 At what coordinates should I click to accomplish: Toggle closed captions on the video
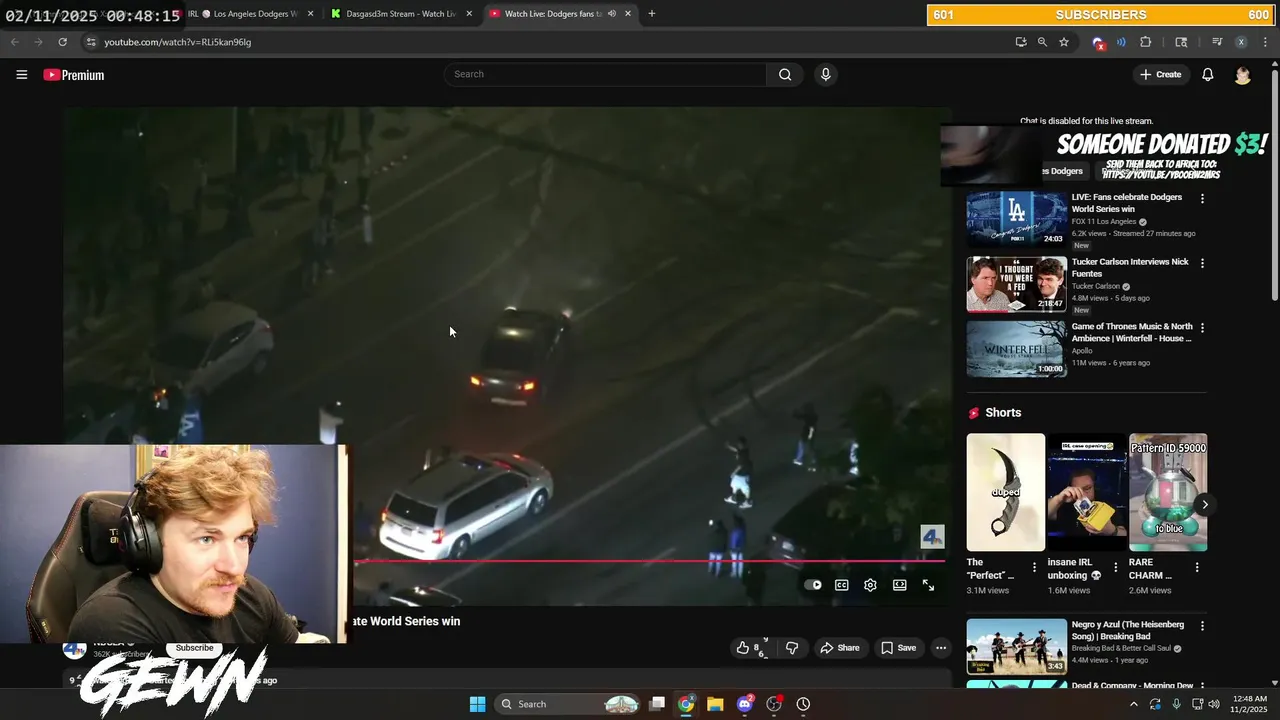842,585
